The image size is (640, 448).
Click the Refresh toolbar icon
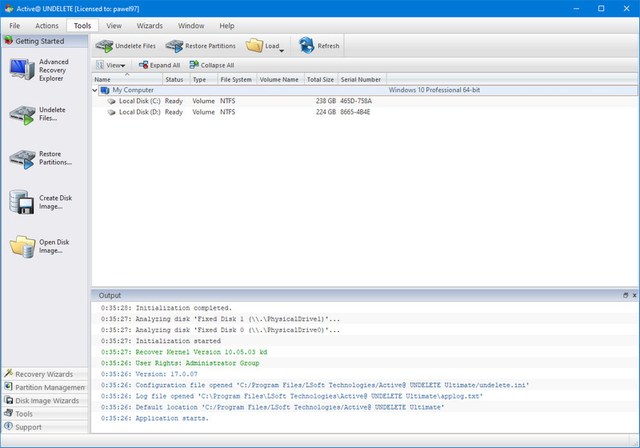[x=319, y=46]
